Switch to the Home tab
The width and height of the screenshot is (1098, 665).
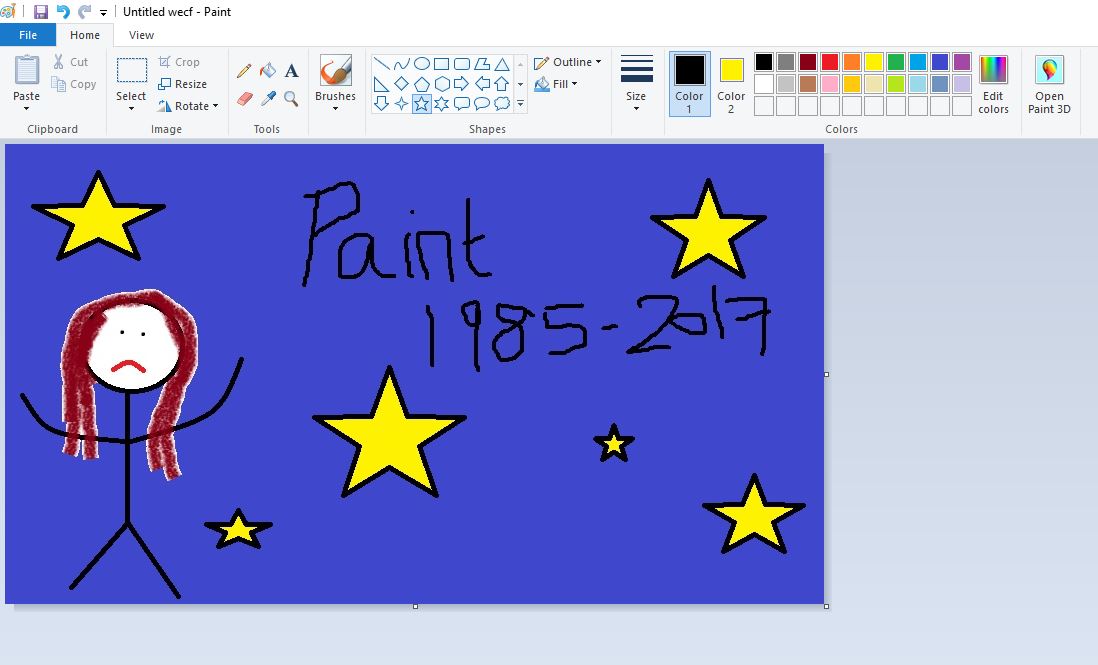[x=85, y=35]
